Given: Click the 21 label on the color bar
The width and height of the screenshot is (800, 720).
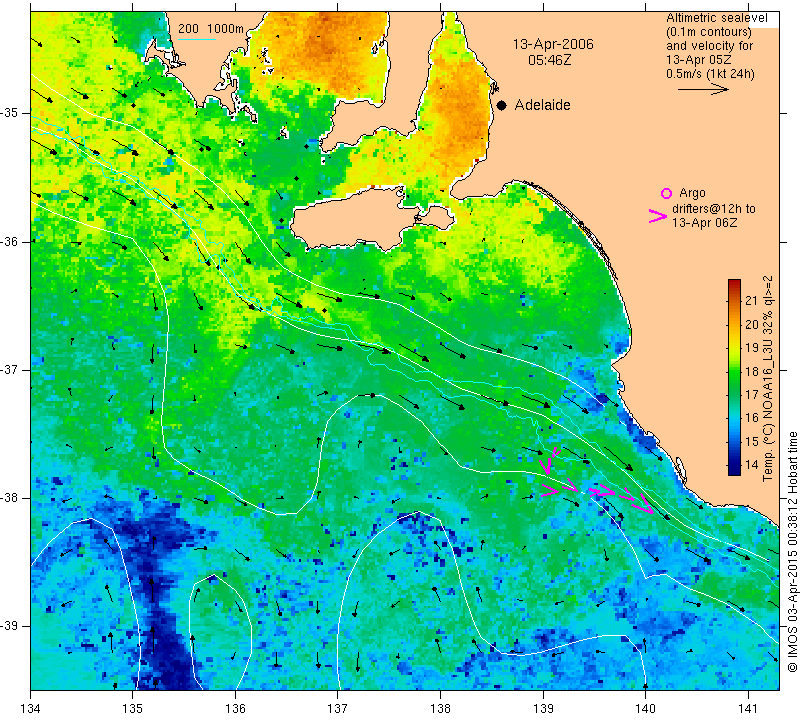Looking at the screenshot, I should pyautogui.click(x=751, y=301).
